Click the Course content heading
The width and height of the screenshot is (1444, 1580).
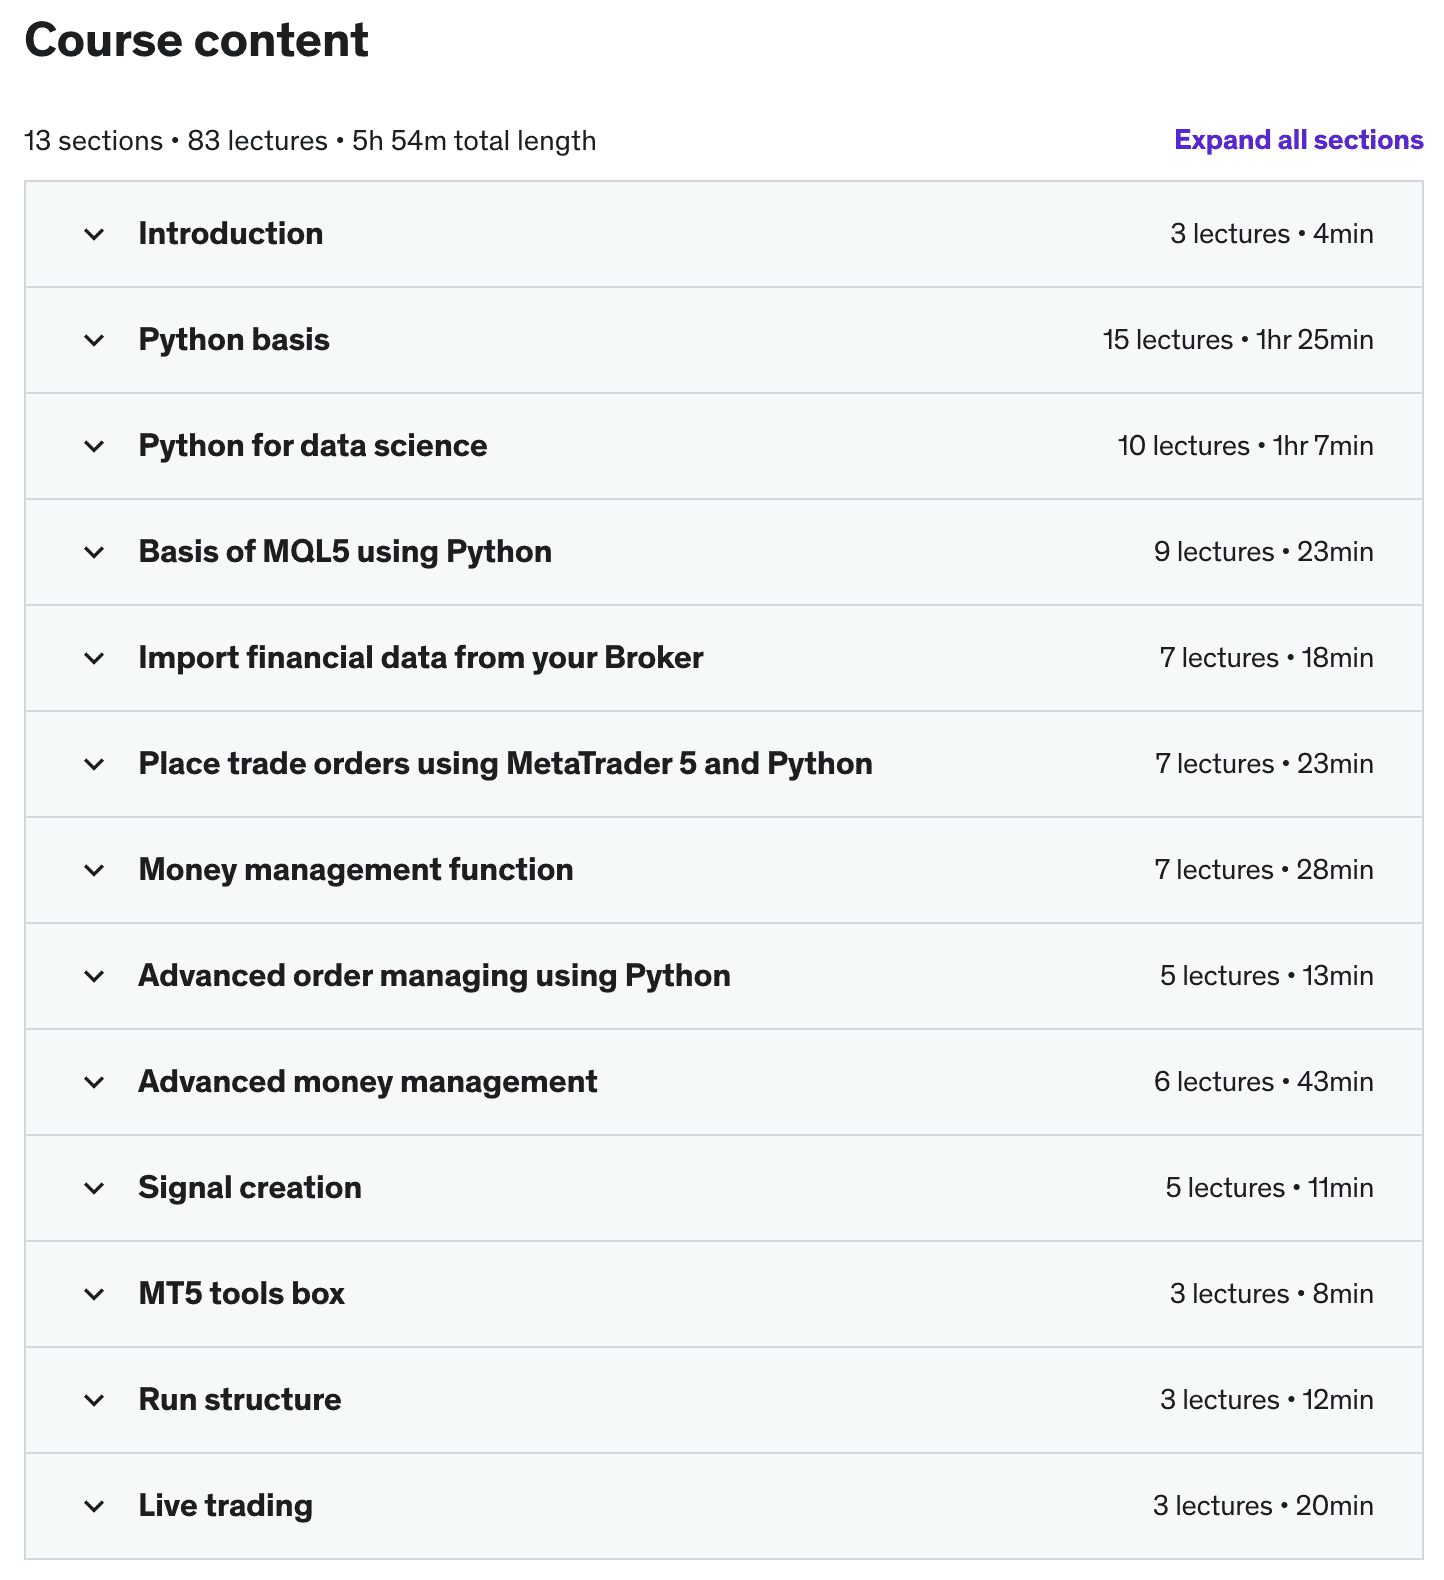[197, 40]
